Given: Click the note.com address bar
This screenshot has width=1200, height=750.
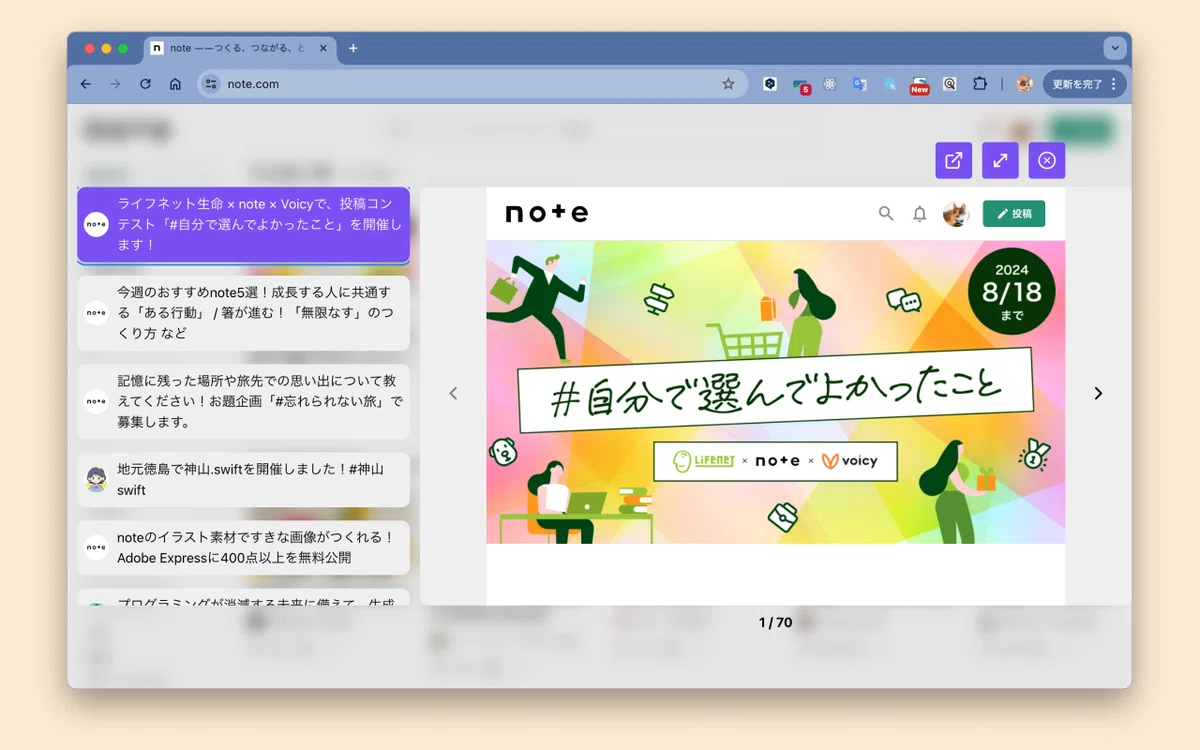Looking at the screenshot, I should coord(472,84).
